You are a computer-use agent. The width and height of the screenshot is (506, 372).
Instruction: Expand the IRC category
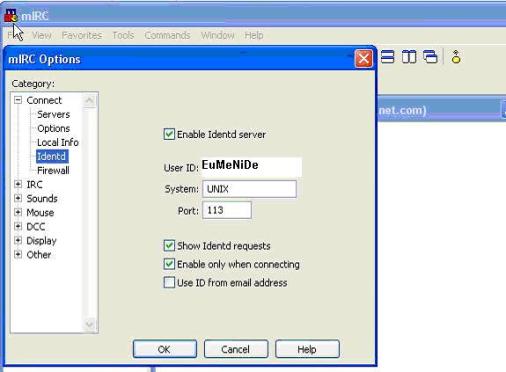coord(18,184)
